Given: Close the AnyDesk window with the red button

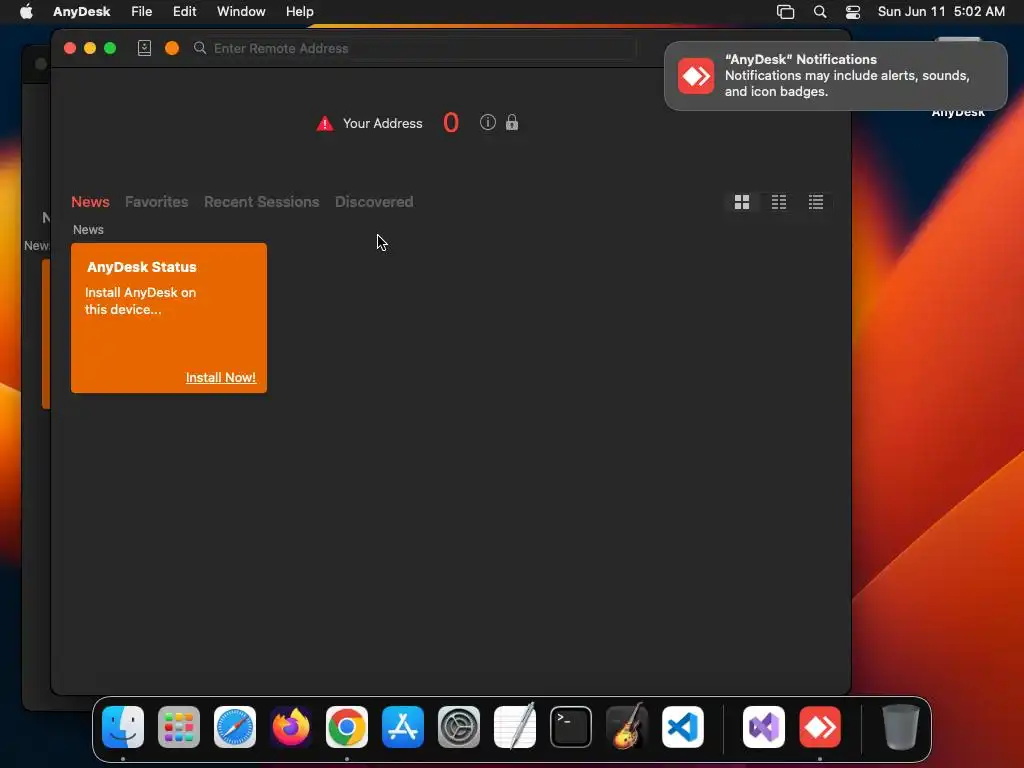Looking at the screenshot, I should click(x=70, y=48).
